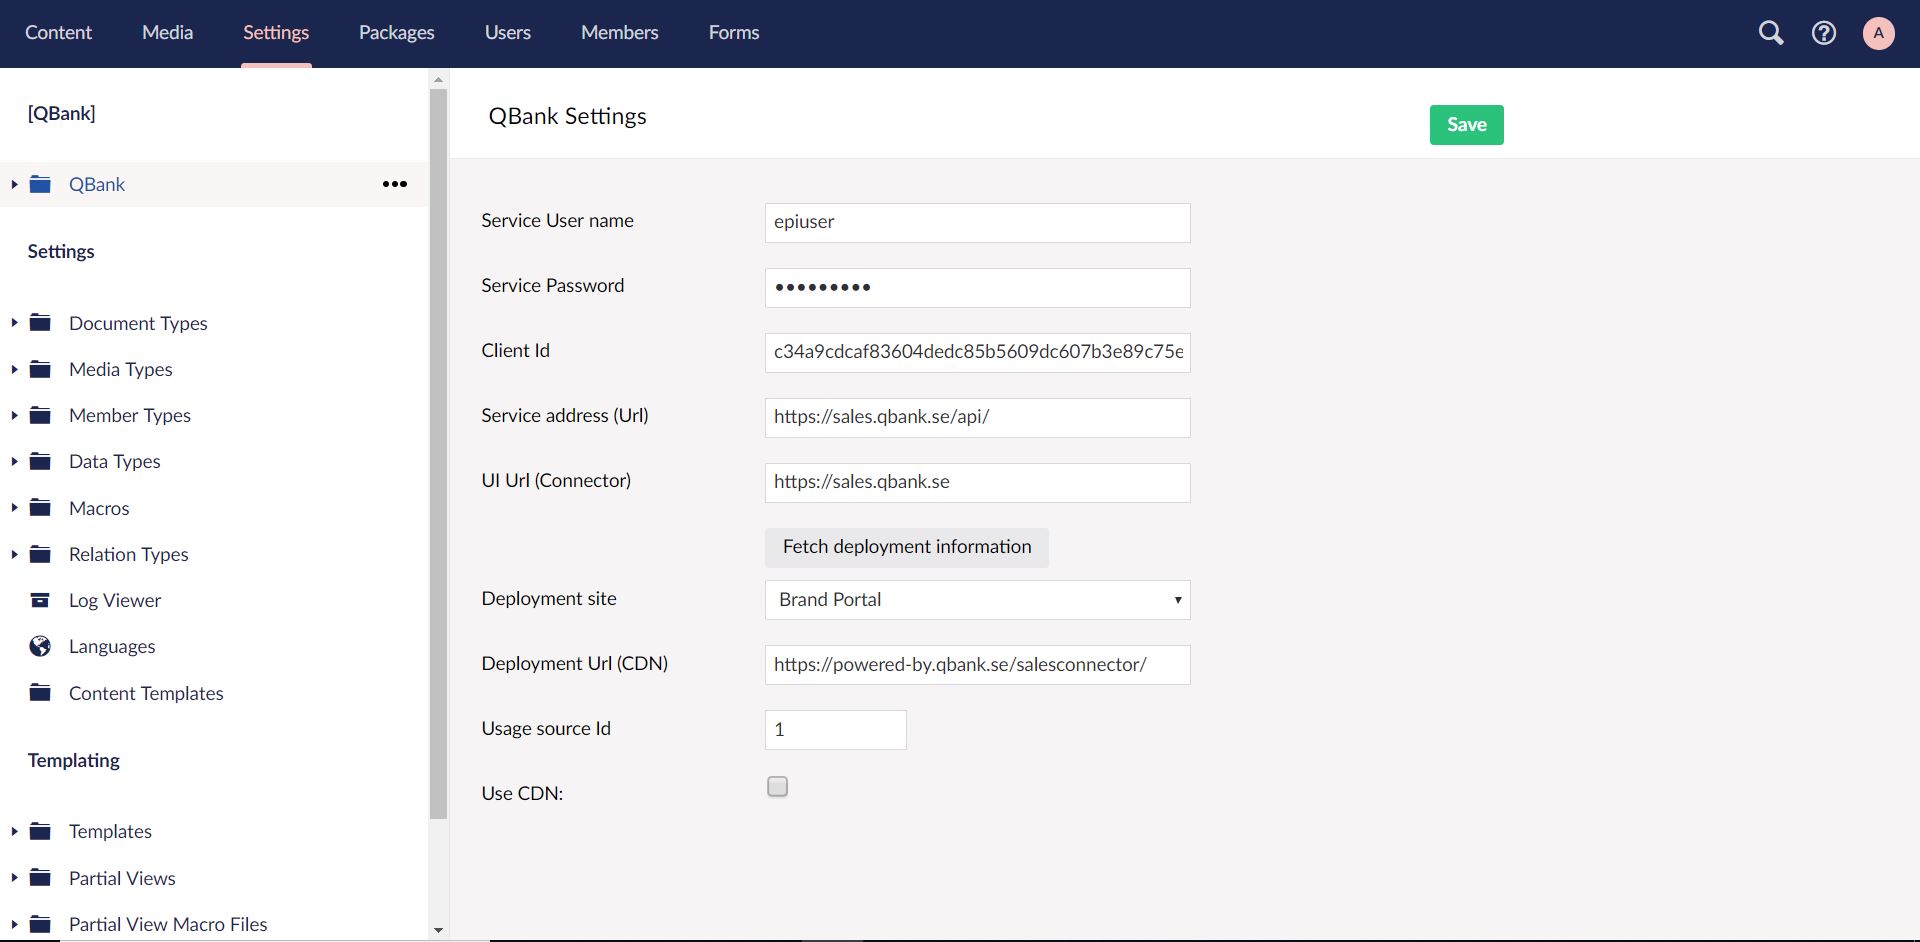The width and height of the screenshot is (1920, 942).
Task: Click the Relation Types folder icon
Action: coord(40,554)
